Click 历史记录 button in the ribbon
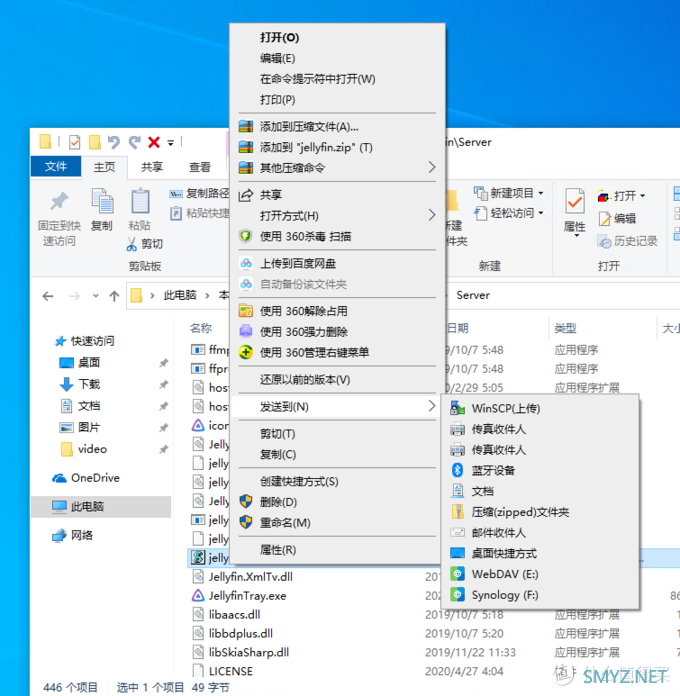This screenshot has width=680, height=696. coord(628,241)
